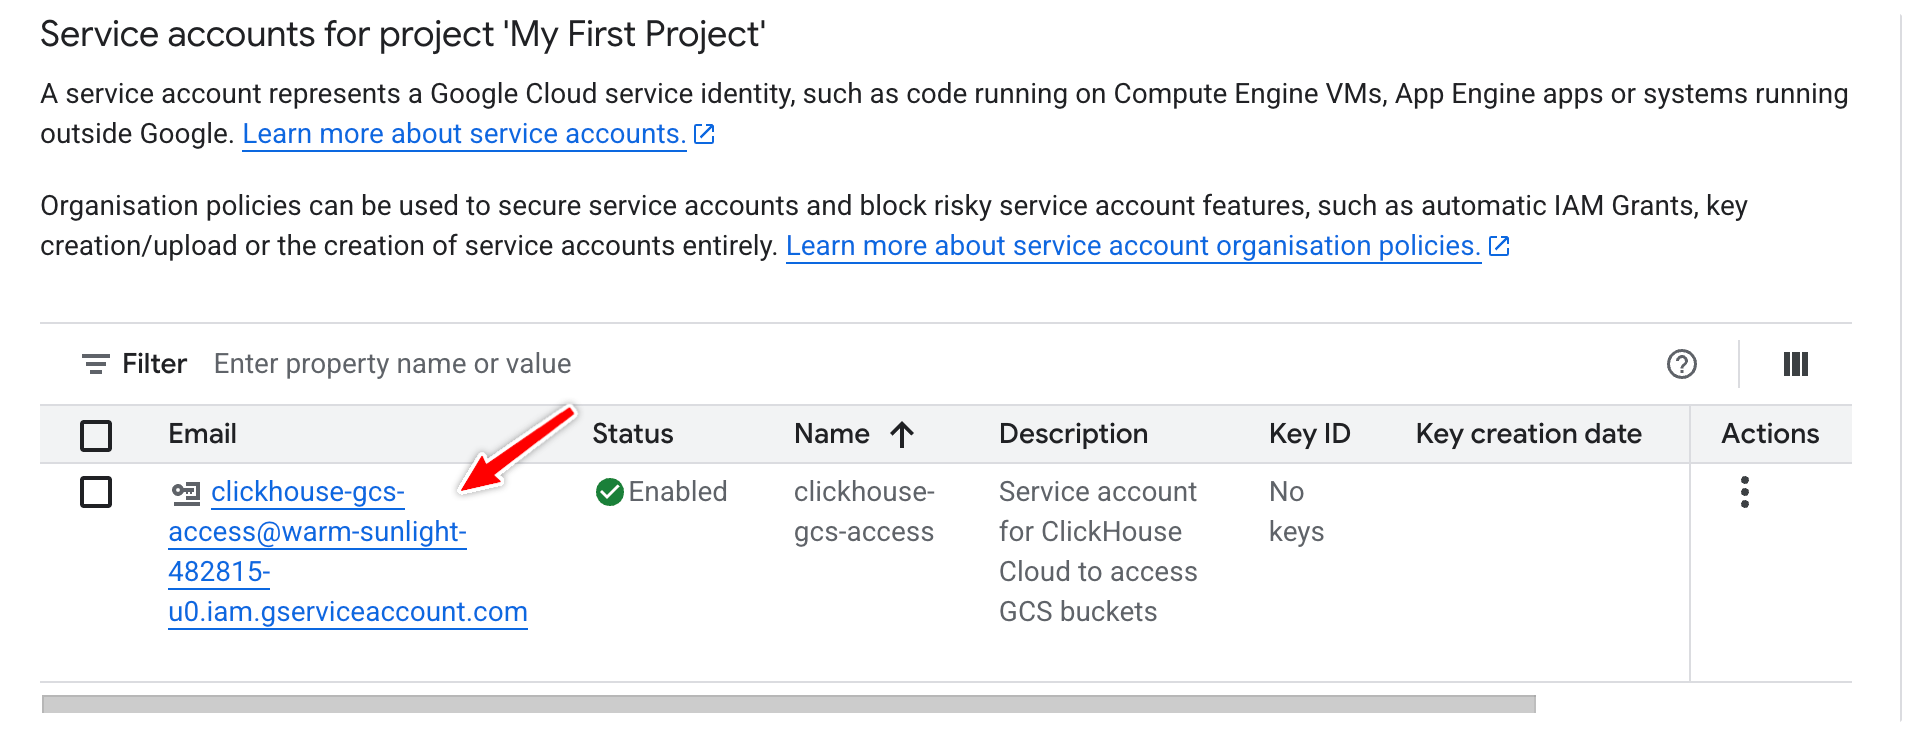The image size is (1916, 736).
Task: Click the Description column header
Action: [1072, 434]
